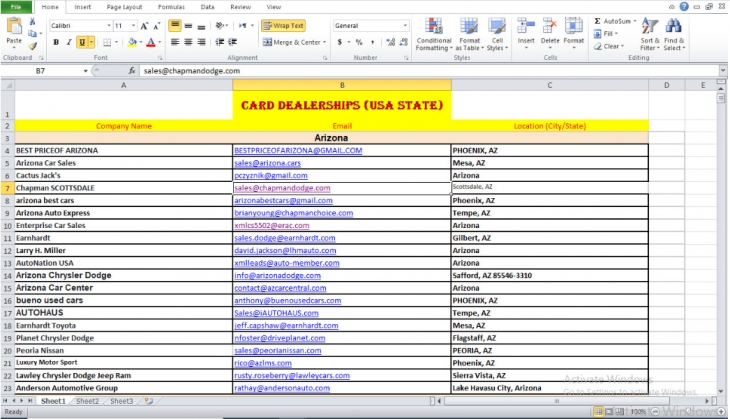Toggle Italic formatting
730x419 pixels.
pyautogui.click(x=69, y=42)
